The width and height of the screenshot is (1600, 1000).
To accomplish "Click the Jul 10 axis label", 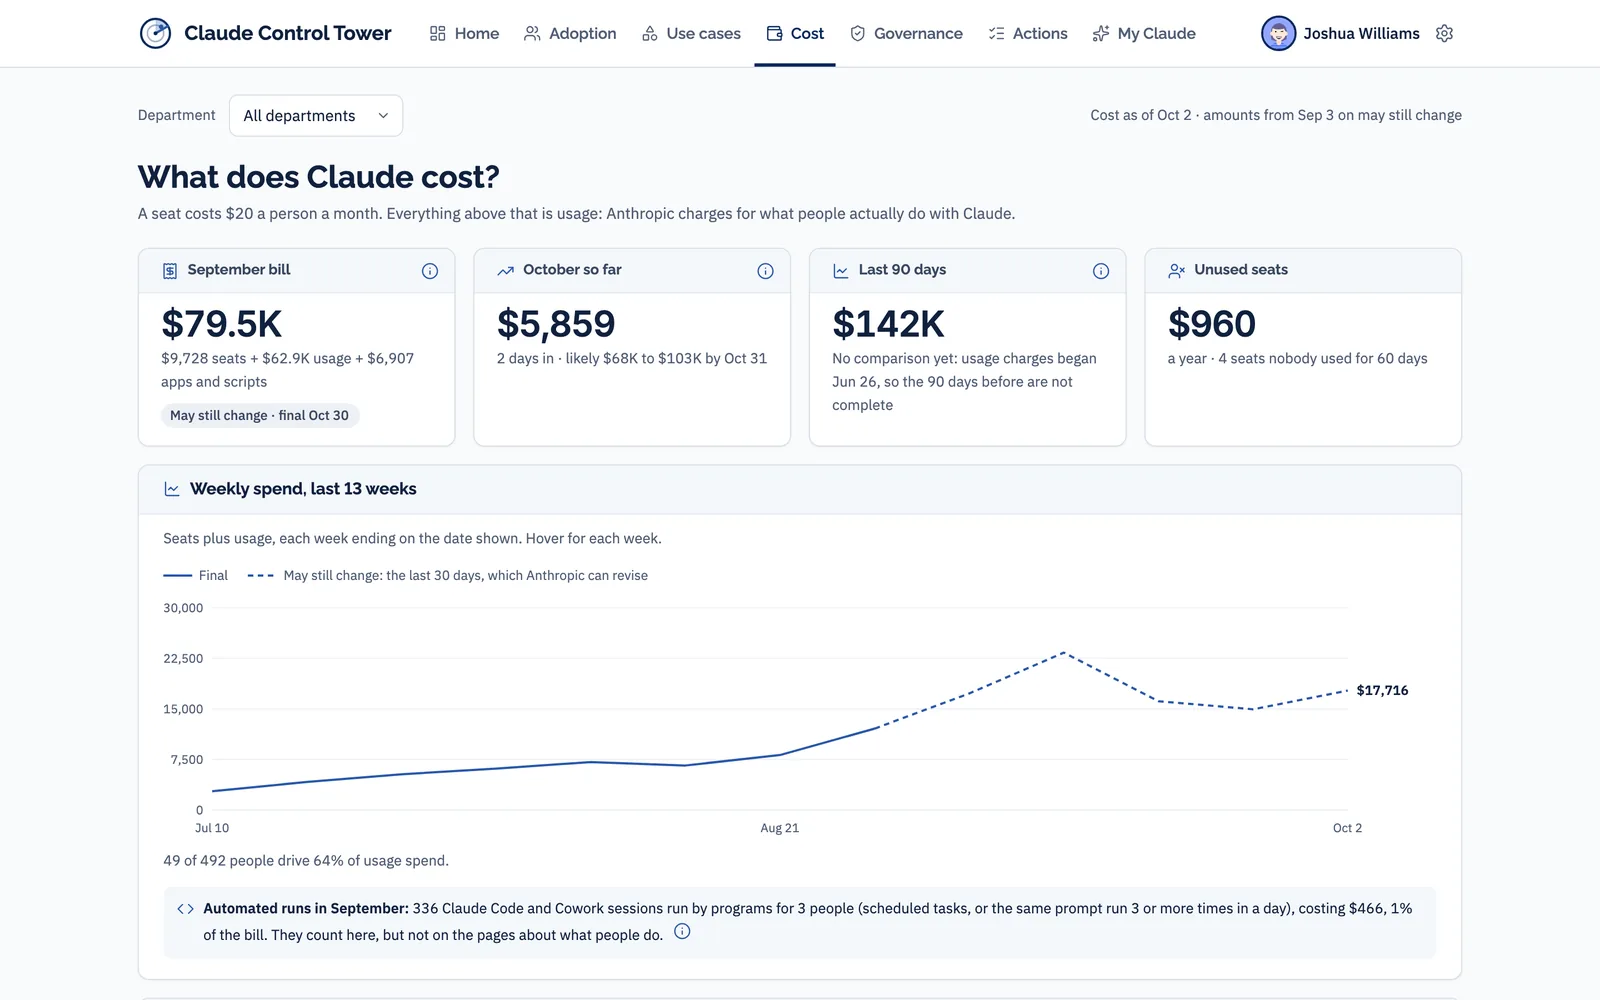I will 212,828.
